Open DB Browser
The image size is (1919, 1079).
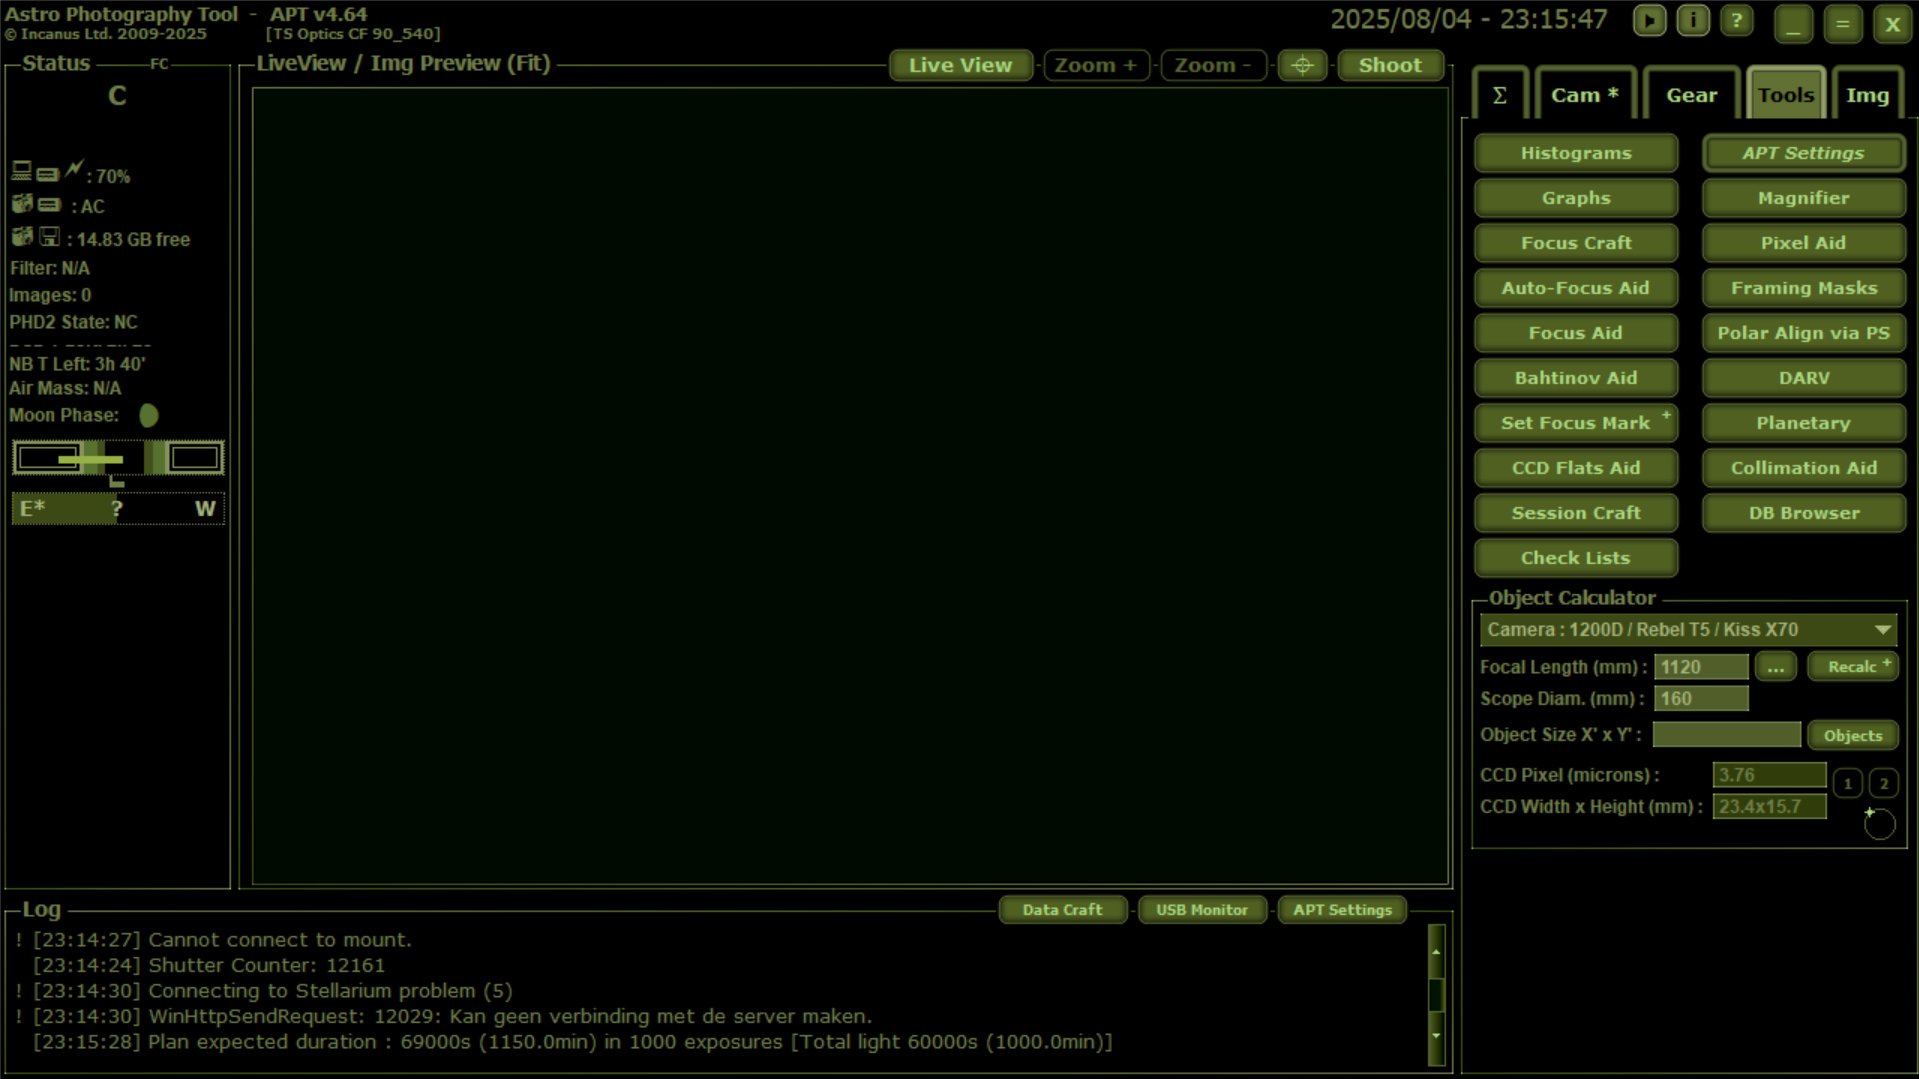1803,513
